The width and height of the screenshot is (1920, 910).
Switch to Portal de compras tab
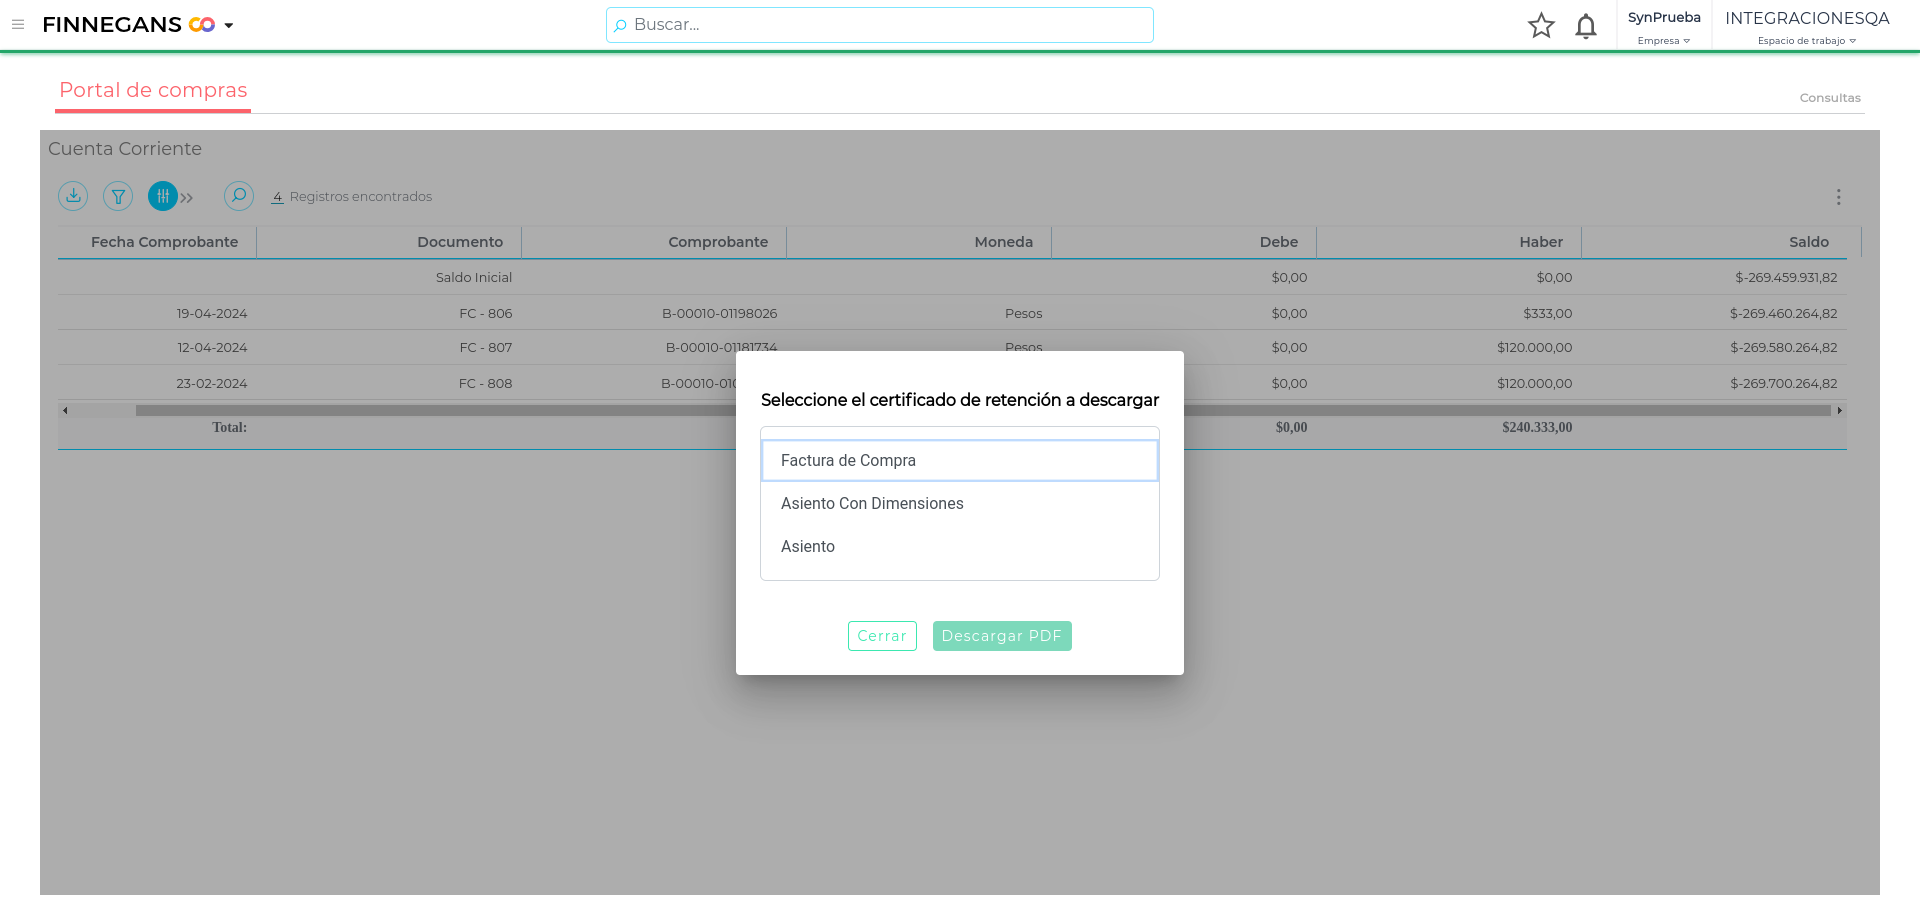pyautogui.click(x=153, y=90)
